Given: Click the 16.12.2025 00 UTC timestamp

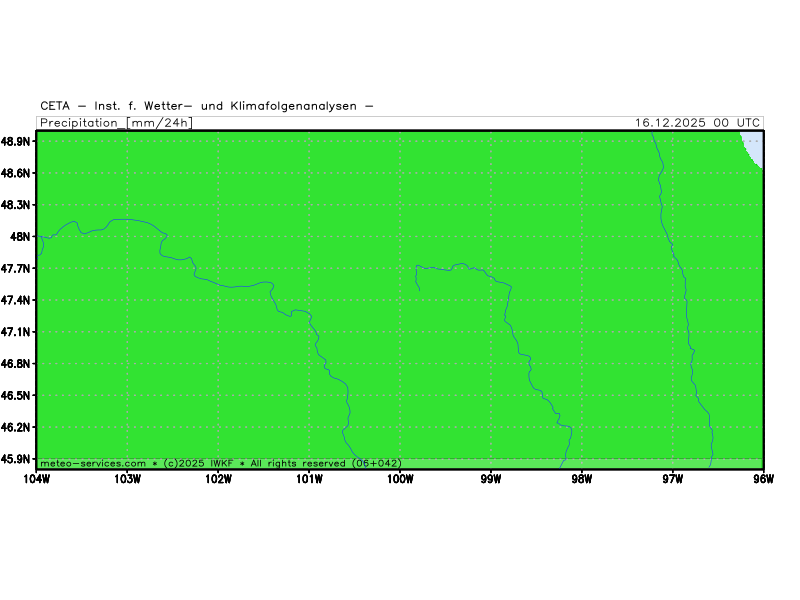Looking at the screenshot, I should click(x=697, y=123).
